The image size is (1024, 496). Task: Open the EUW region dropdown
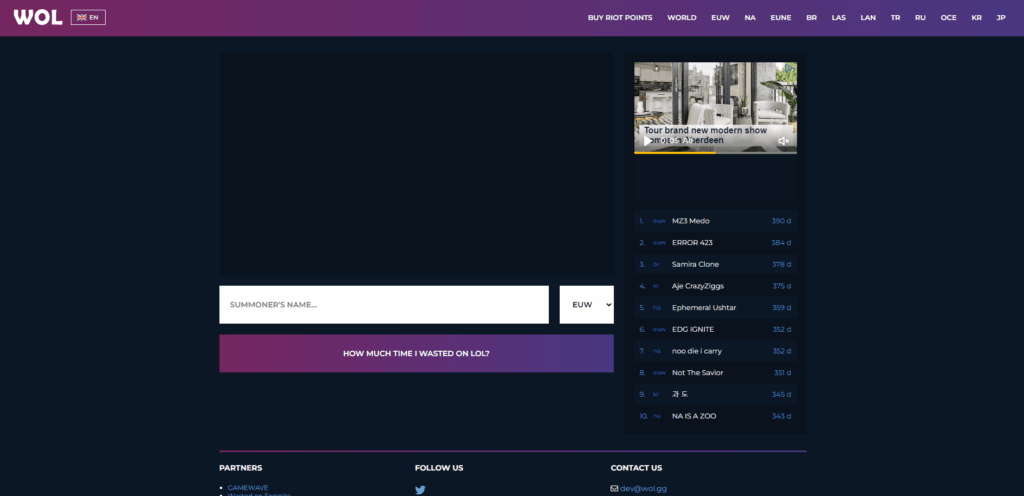pyautogui.click(x=586, y=304)
